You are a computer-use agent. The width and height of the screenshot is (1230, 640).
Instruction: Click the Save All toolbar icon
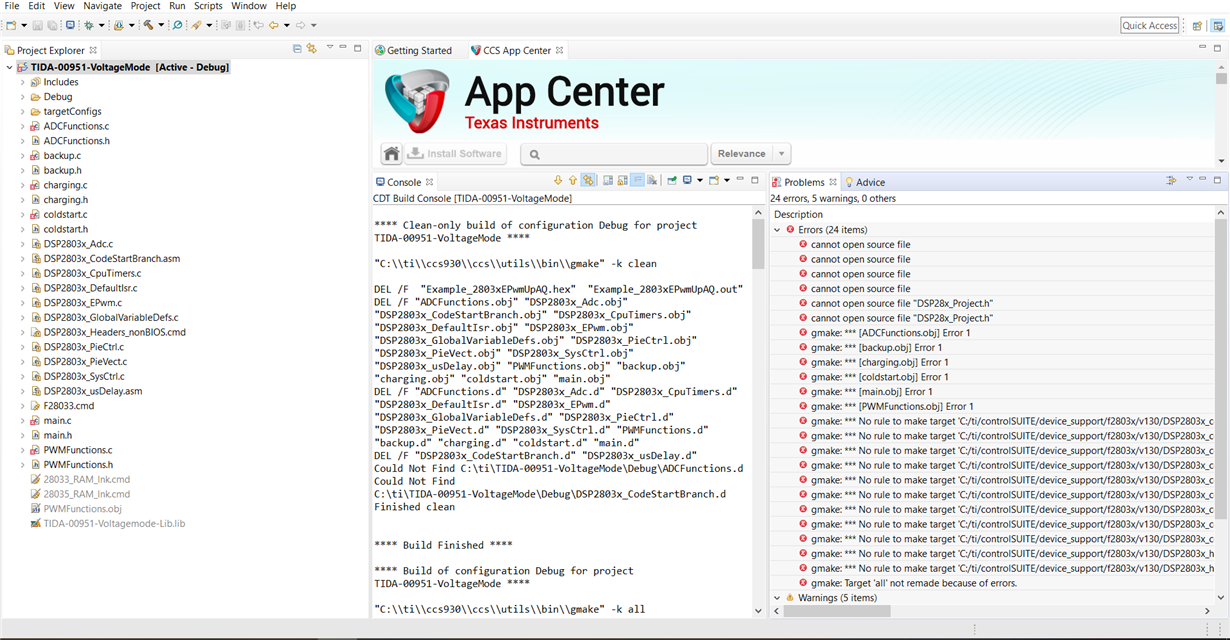click(52, 25)
